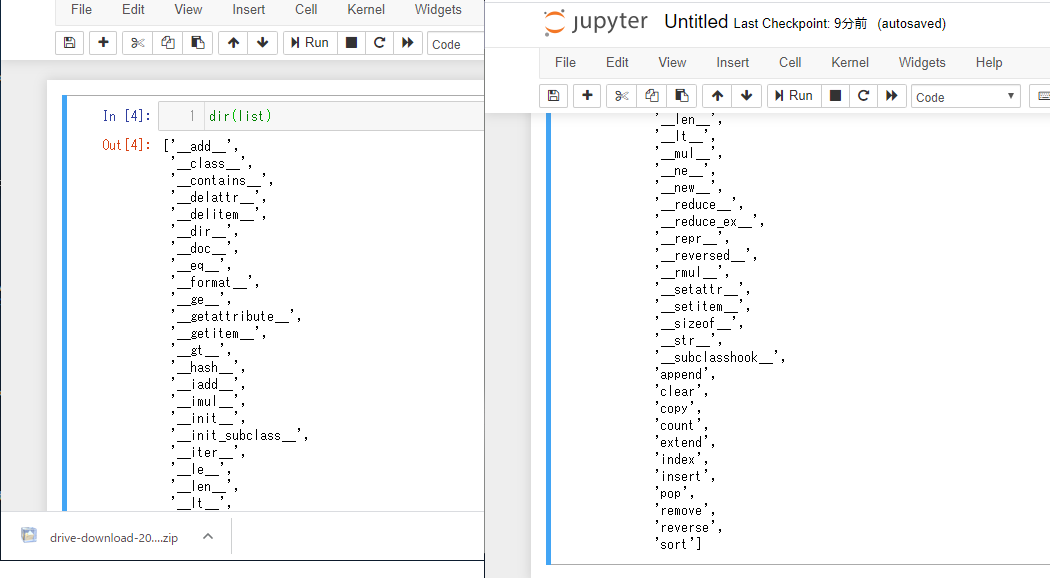
Task: Move cell down arrow in right toolbar
Action: click(747, 96)
